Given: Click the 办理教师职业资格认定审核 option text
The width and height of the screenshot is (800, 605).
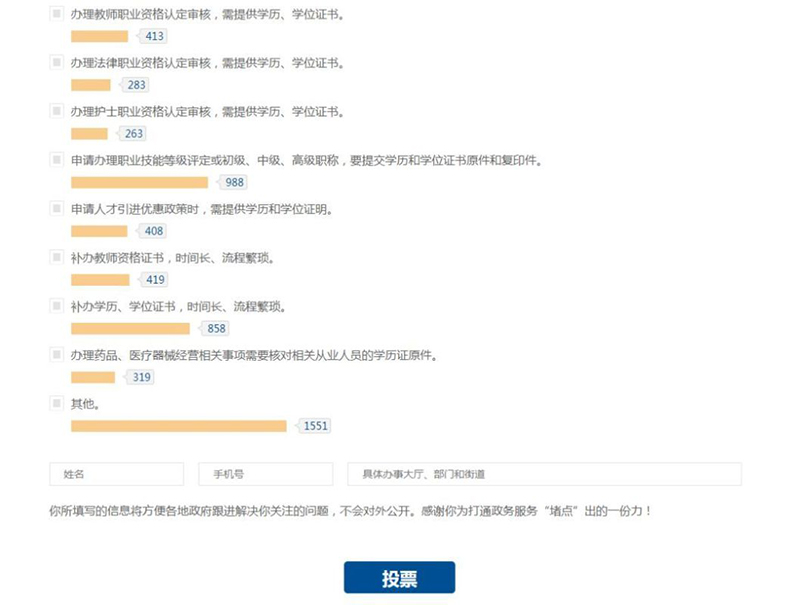Looking at the screenshot, I should coord(207,14).
